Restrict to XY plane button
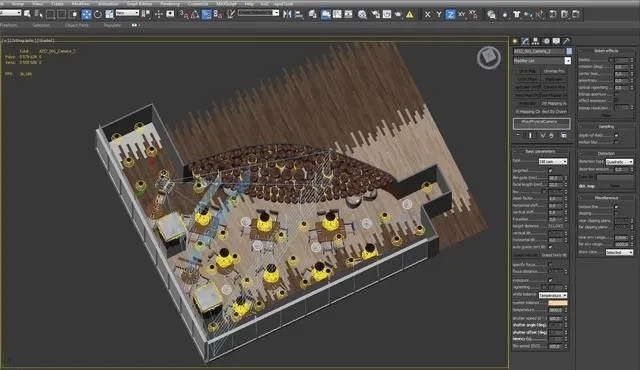Screen dimensions: 640x370 click(x=461, y=14)
